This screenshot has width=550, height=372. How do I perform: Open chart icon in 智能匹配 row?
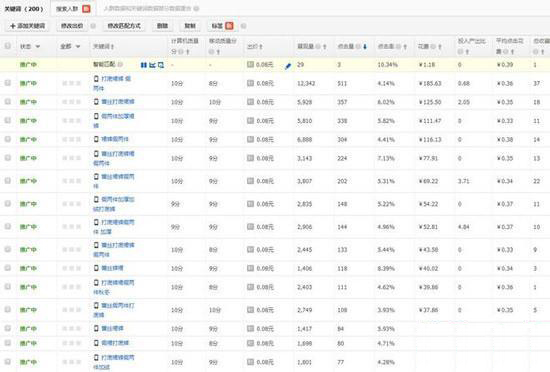point(152,65)
